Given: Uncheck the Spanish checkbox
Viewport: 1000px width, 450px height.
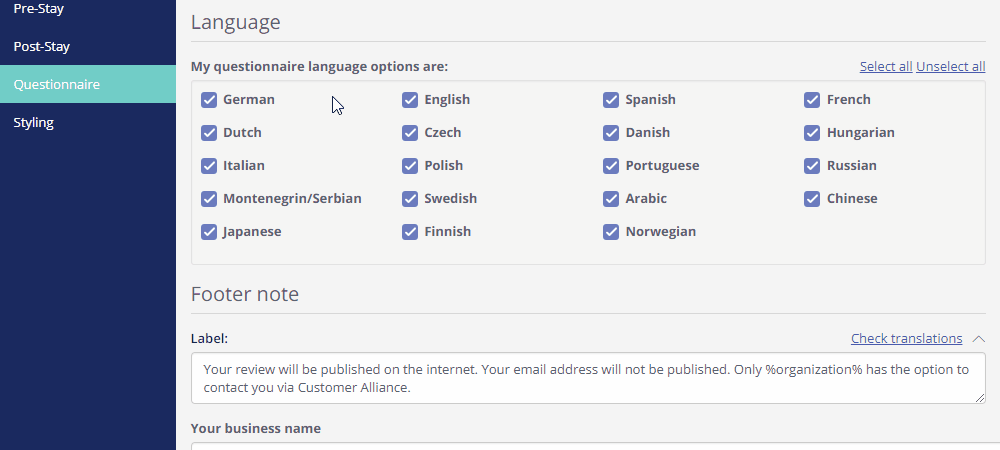Looking at the screenshot, I should 611,99.
